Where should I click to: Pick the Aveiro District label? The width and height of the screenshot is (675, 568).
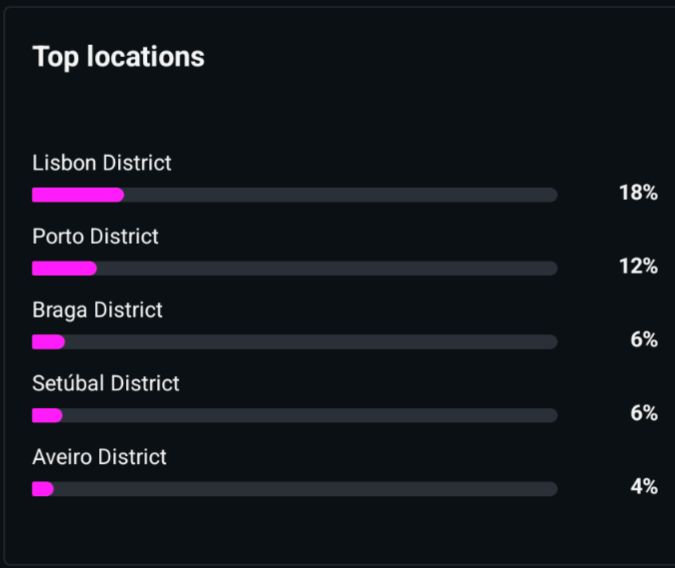[99, 457]
